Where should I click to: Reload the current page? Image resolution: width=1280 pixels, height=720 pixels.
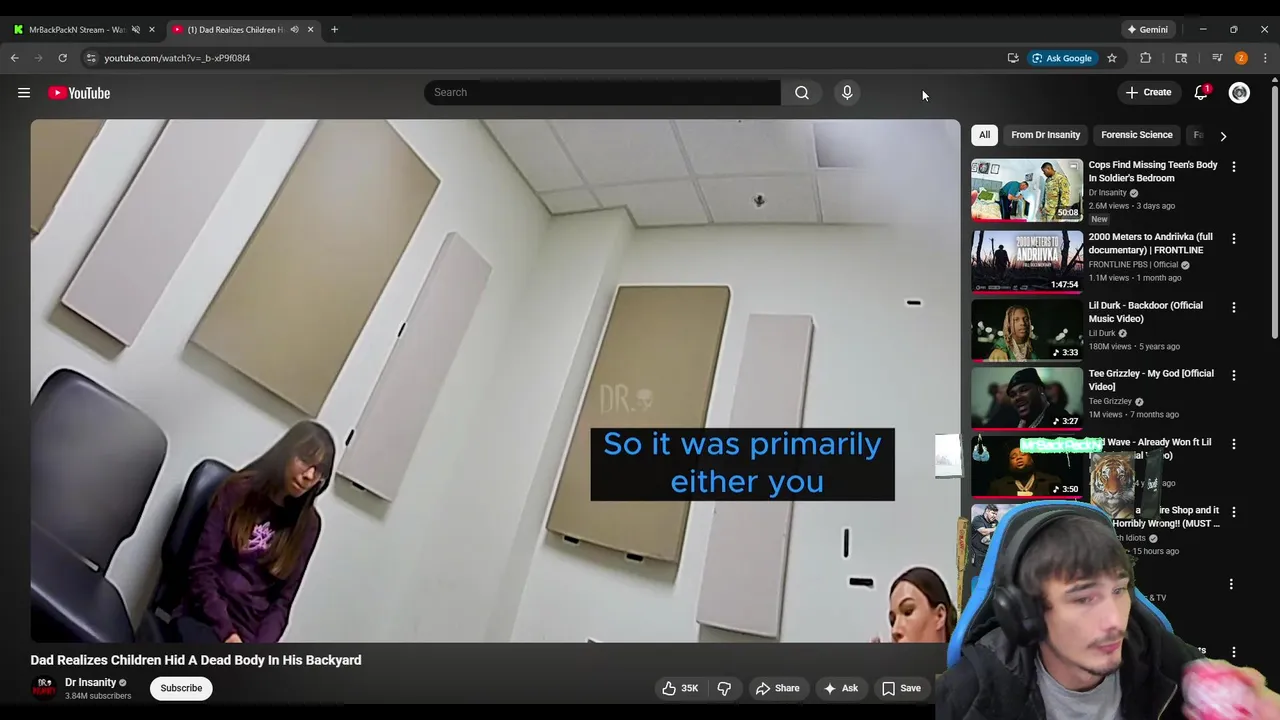point(62,58)
